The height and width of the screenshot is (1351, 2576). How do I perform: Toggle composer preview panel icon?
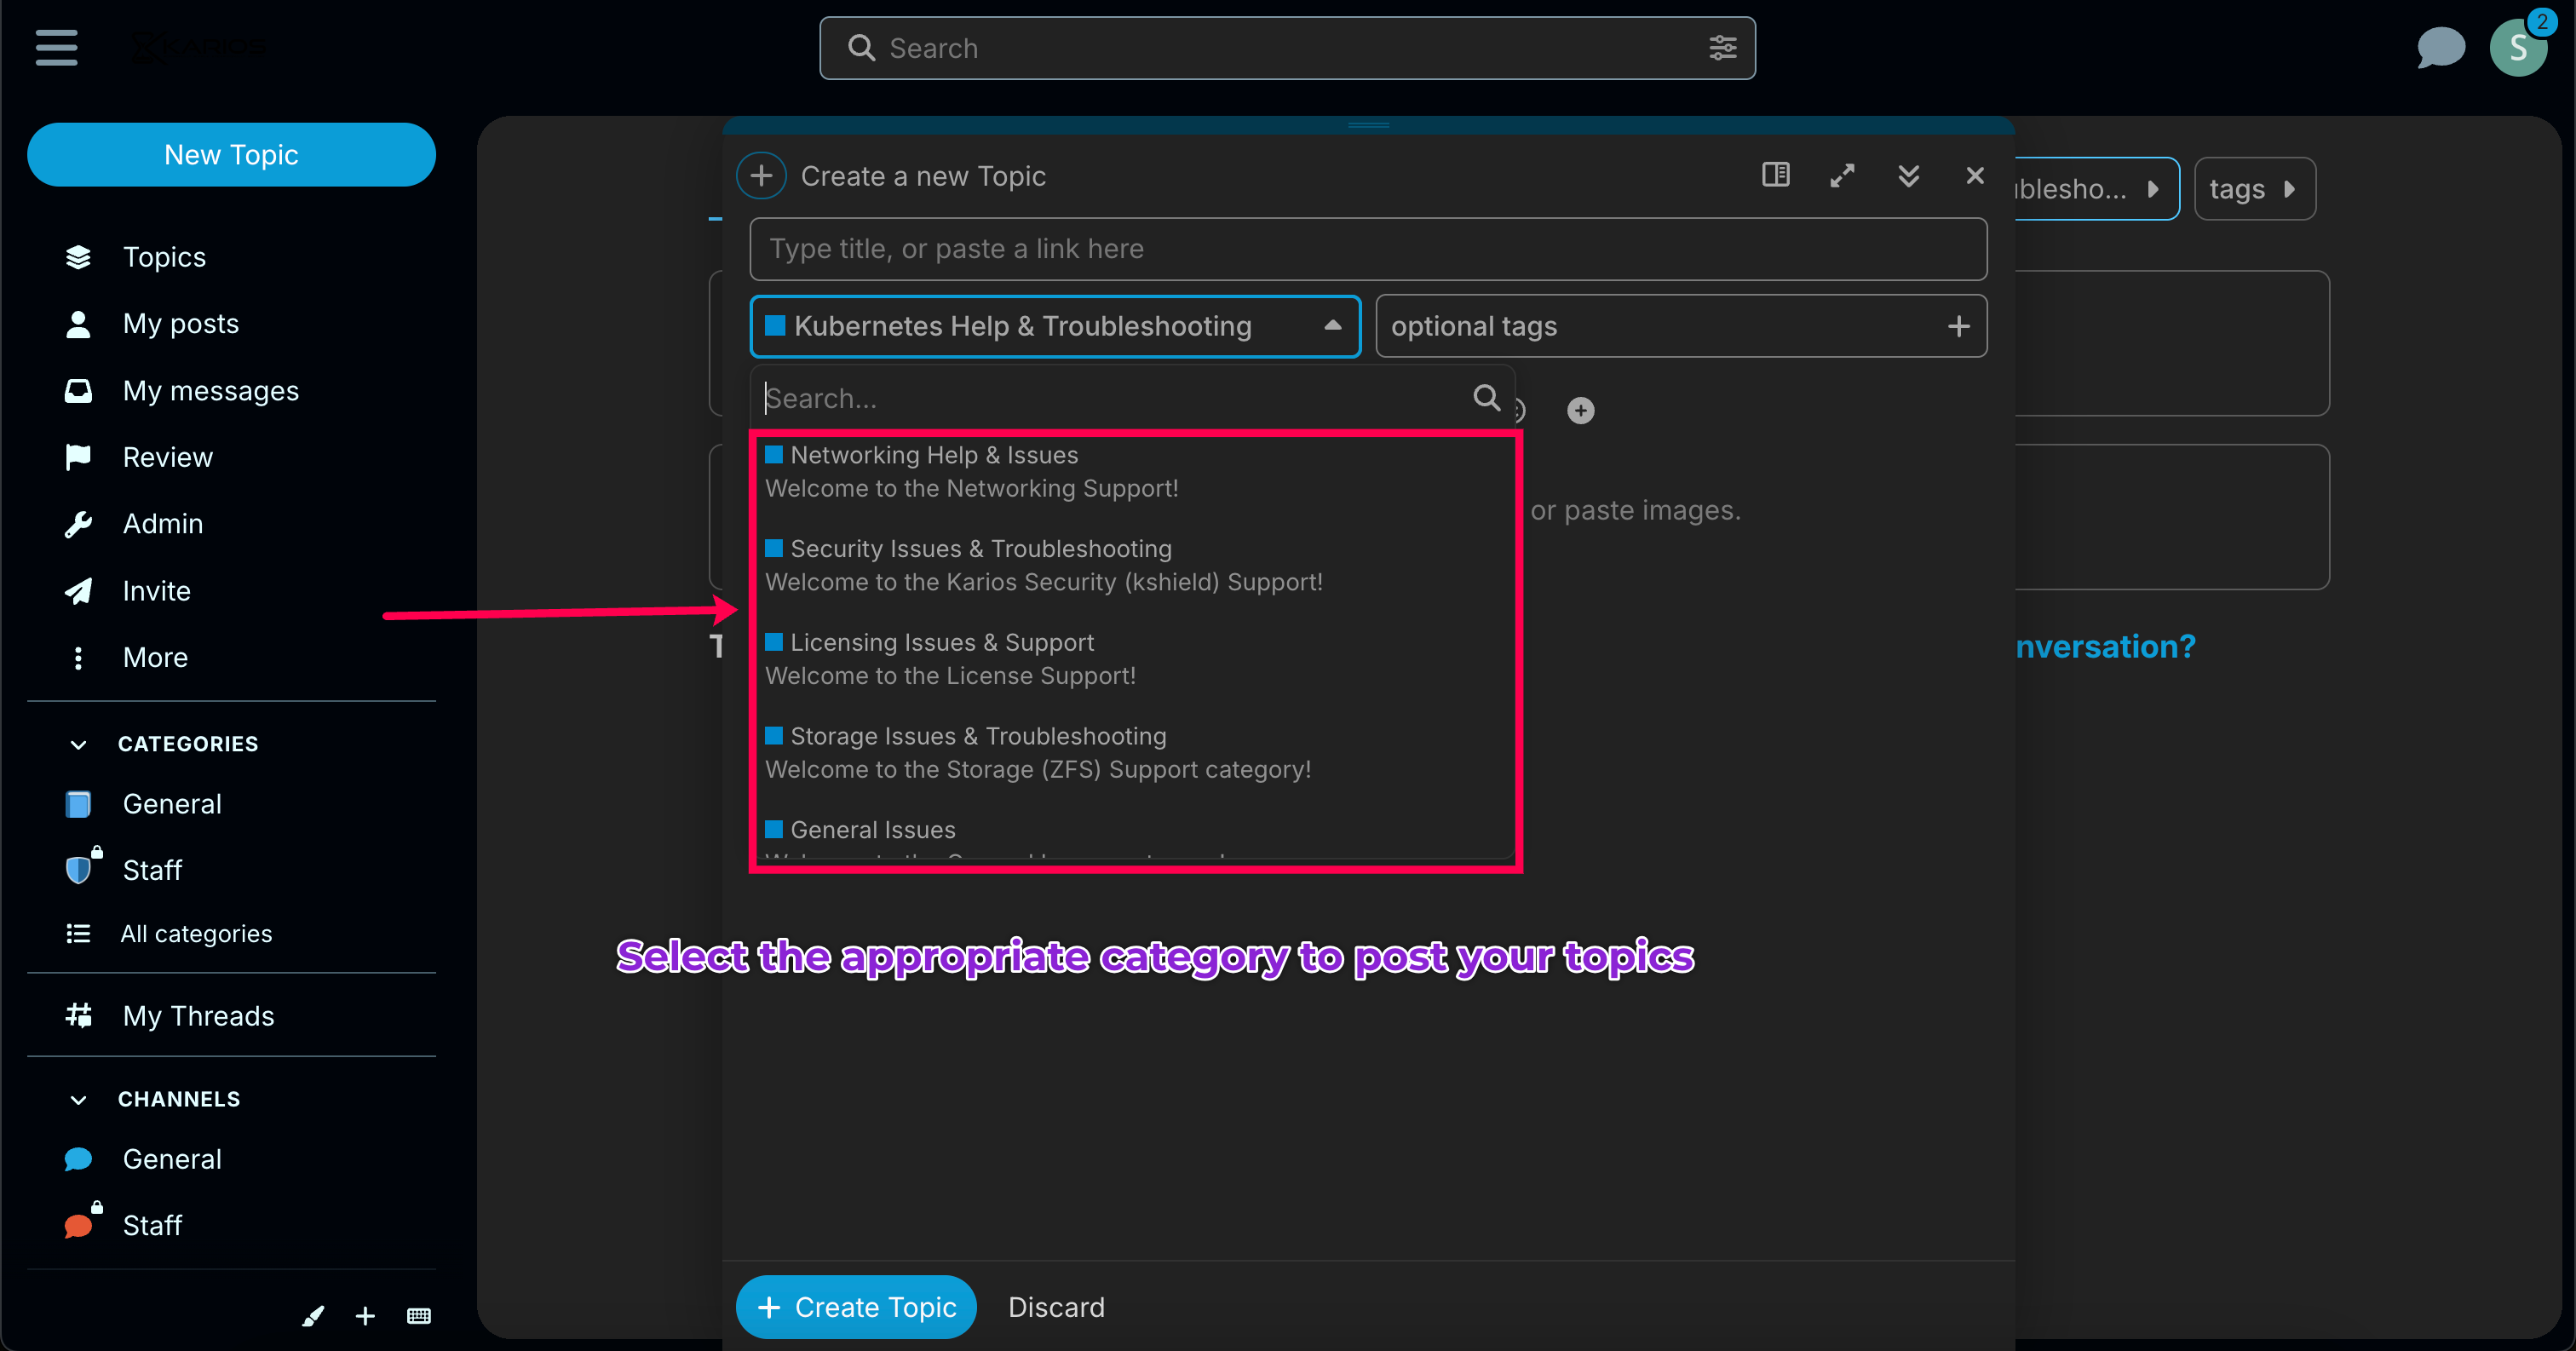click(1775, 175)
